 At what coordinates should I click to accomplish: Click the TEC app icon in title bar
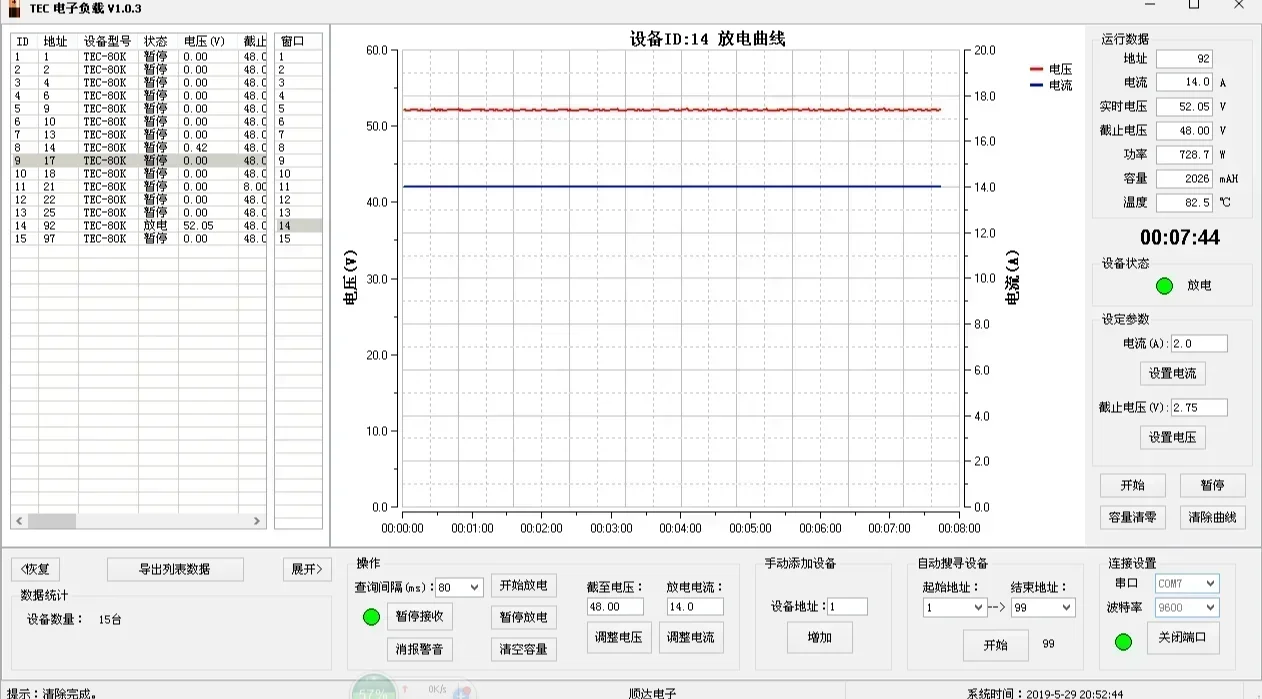click(x=13, y=8)
